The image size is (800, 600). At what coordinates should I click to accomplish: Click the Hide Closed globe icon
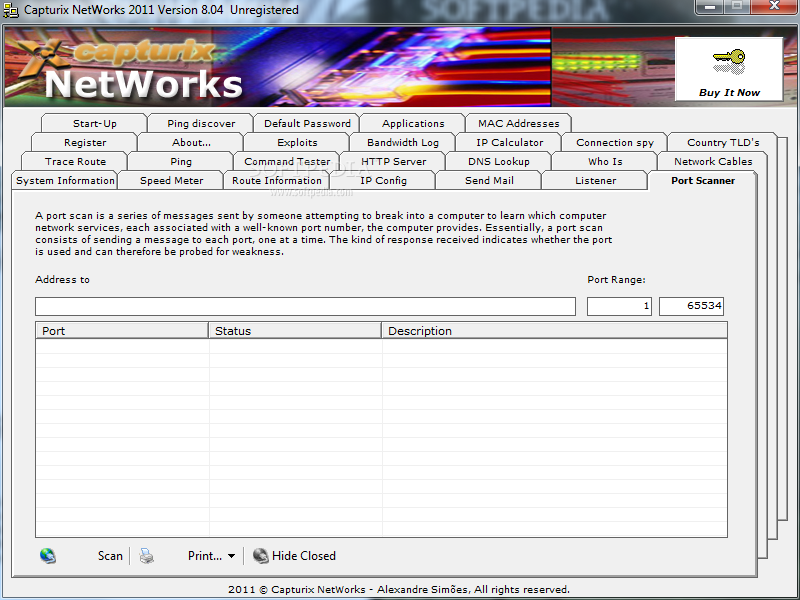tap(260, 556)
